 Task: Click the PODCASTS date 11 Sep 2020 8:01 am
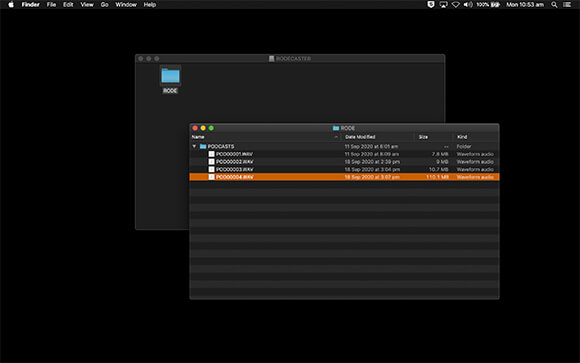click(x=371, y=147)
